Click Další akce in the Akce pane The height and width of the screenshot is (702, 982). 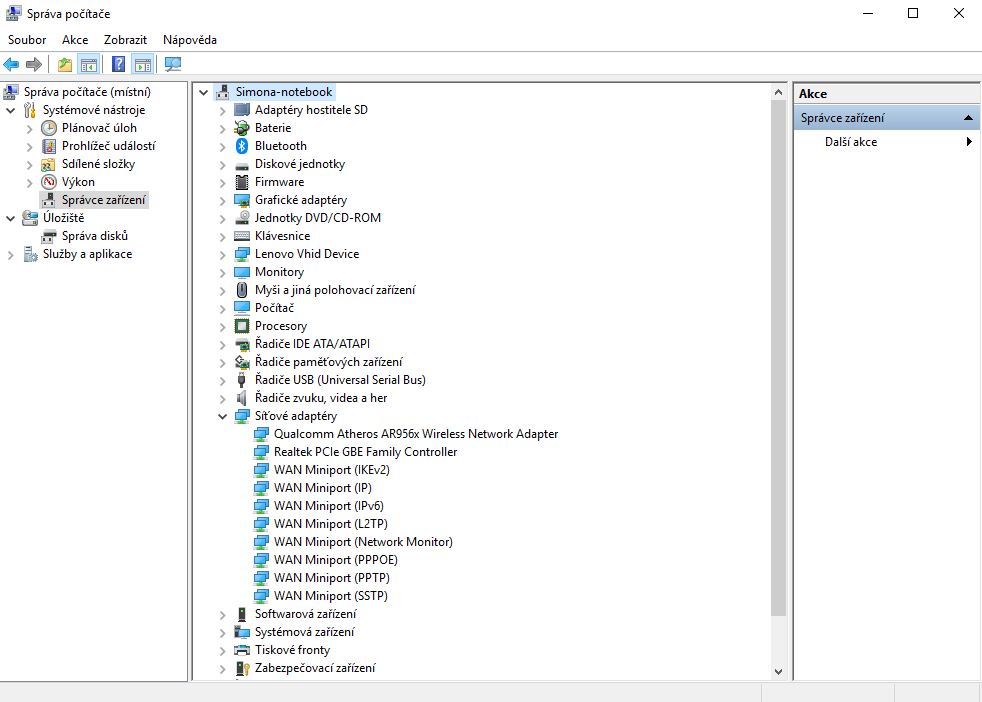851,142
